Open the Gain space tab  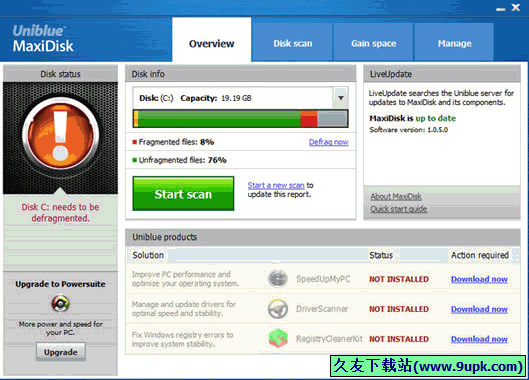click(x=373, y=43)
